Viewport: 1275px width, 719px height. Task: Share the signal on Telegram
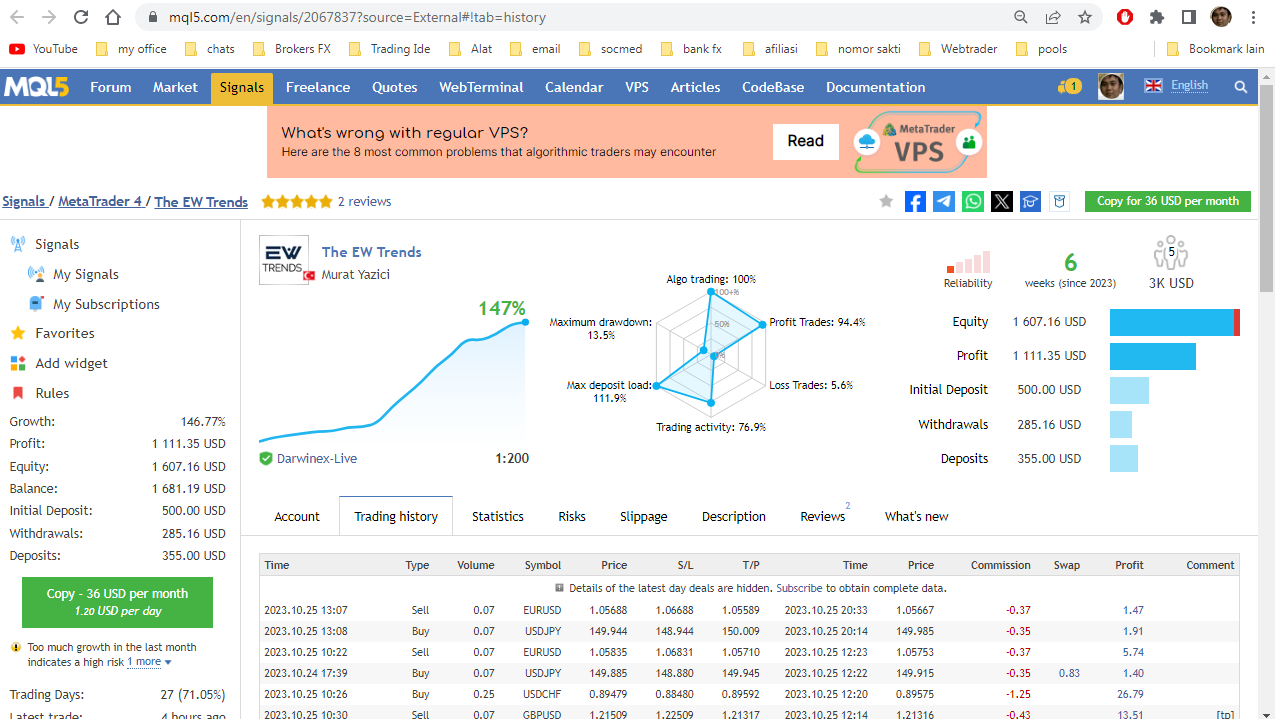(x=944, y=201)
